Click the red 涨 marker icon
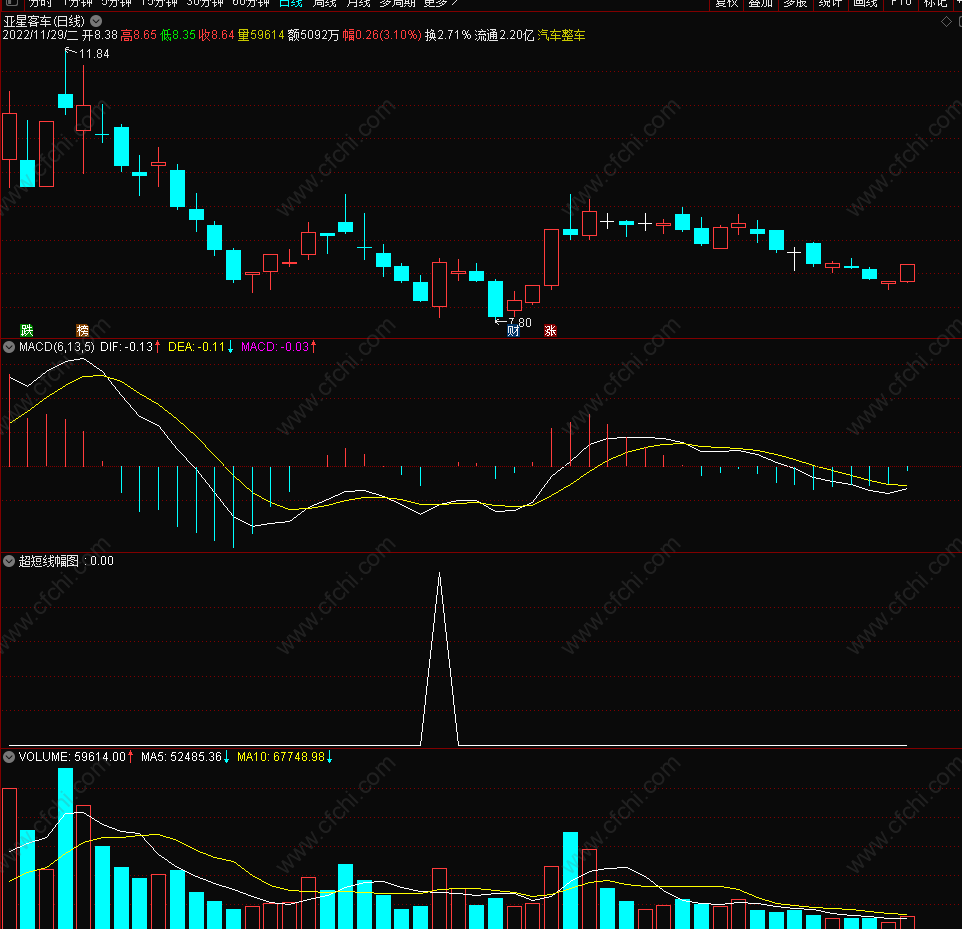 coord(550,331)
